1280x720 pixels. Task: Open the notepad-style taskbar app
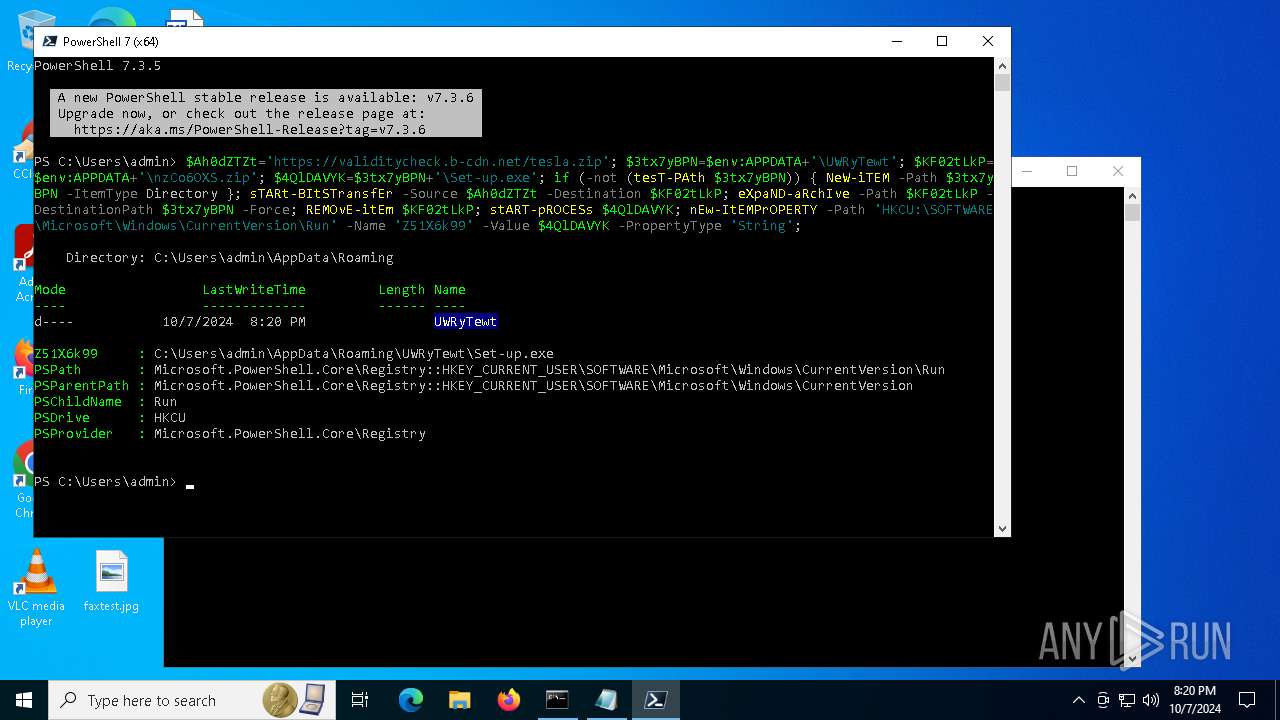[606, 700]
